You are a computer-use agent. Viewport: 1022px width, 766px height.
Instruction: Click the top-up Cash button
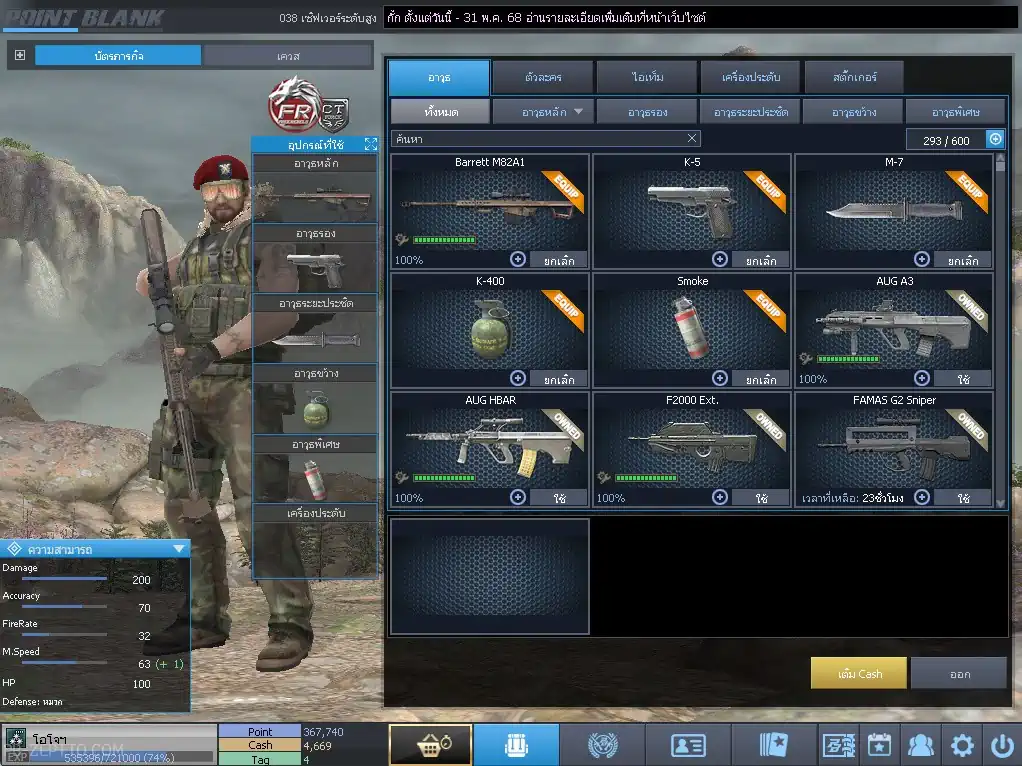click(858, 673)
